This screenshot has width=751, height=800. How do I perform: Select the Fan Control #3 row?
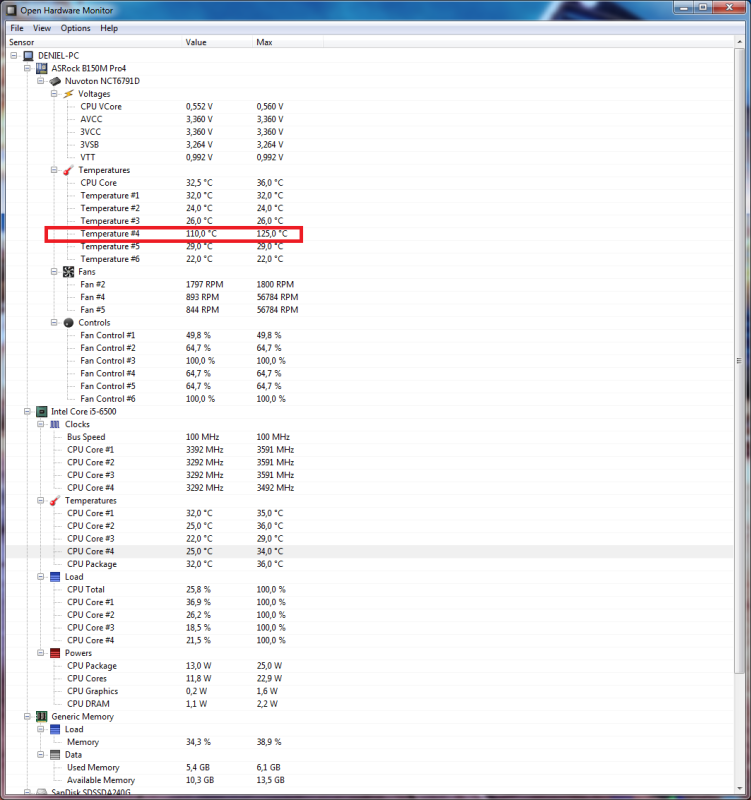click(x=369, y=361)
